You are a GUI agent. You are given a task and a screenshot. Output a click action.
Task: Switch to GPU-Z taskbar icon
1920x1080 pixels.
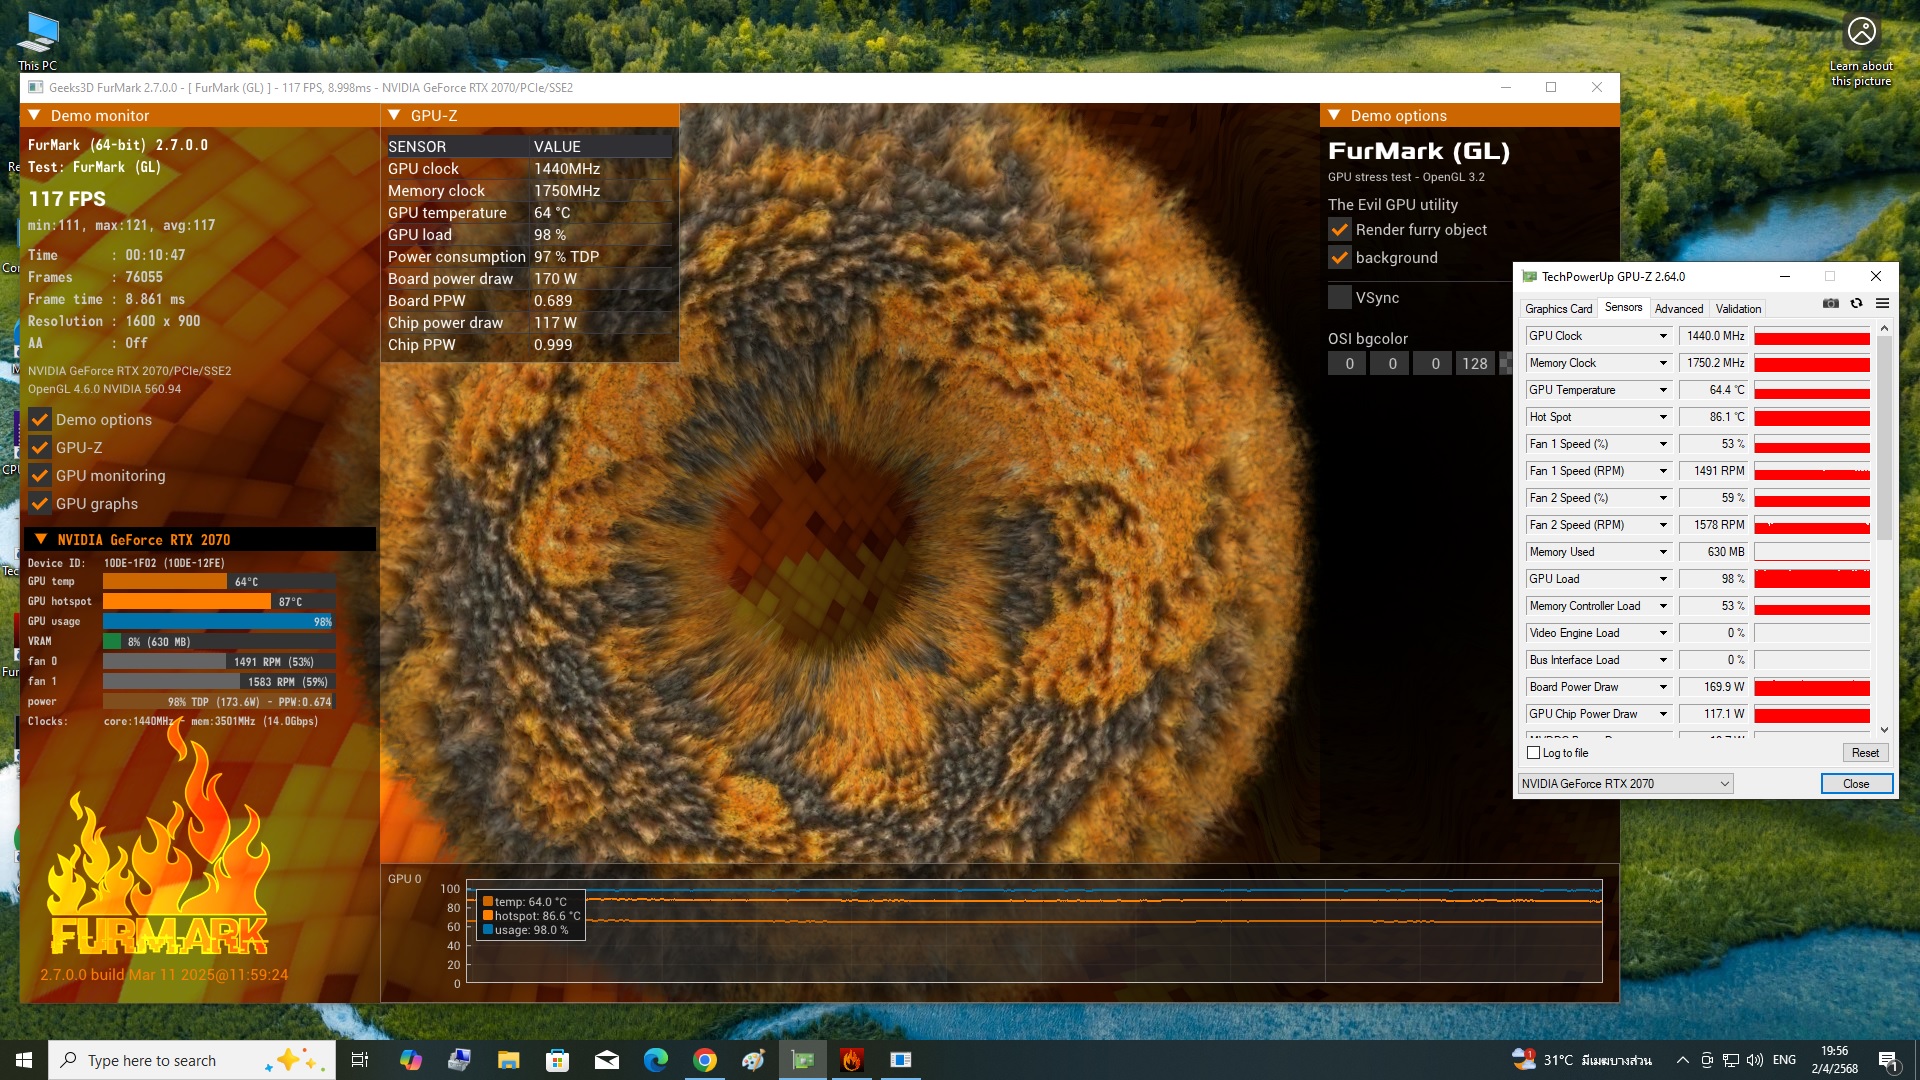coord(802,1060)
